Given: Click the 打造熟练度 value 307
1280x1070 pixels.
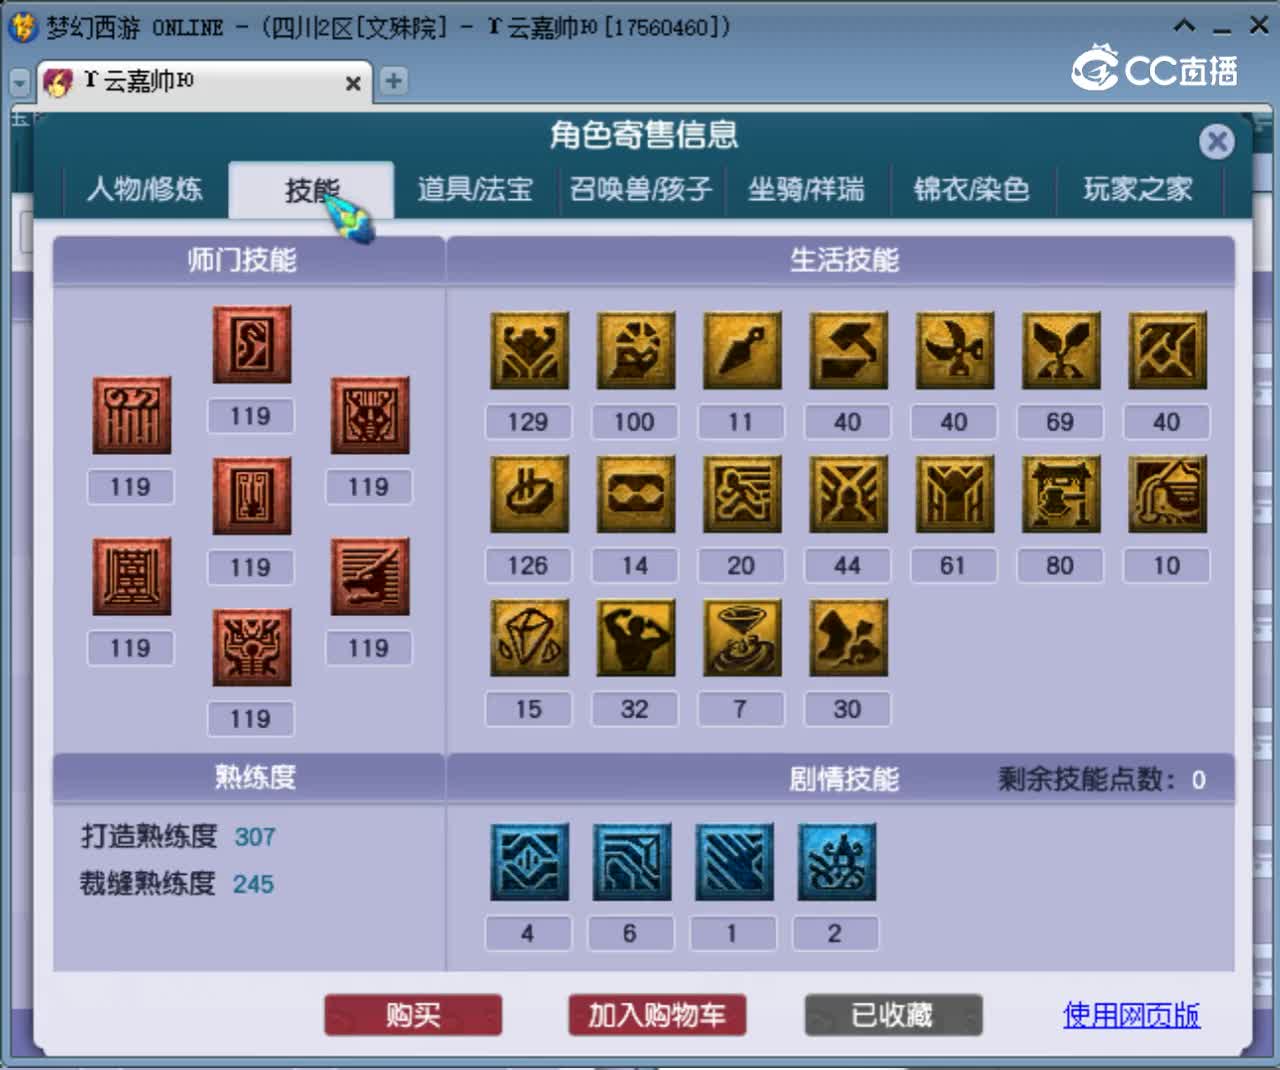Looking at the screenshot, I should coord(255,837).
